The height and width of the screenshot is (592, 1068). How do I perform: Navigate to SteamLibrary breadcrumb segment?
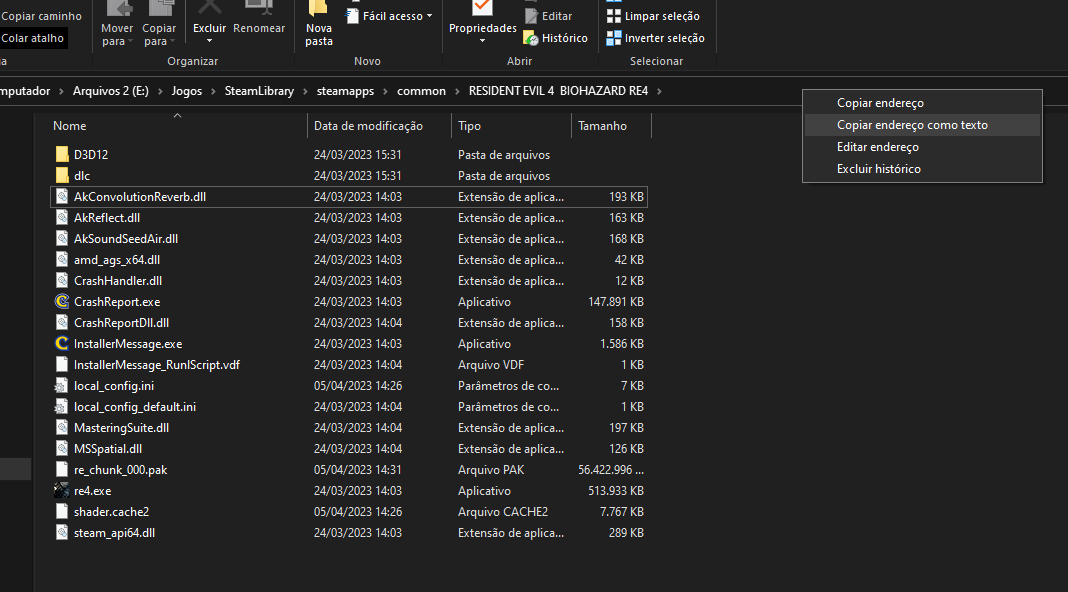[260, 91]
